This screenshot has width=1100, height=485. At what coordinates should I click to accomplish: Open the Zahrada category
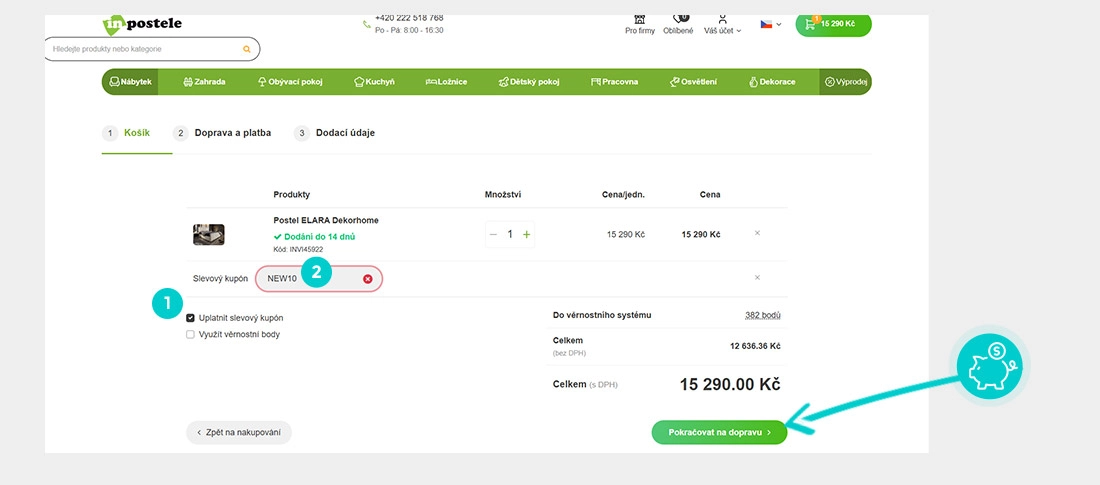[x=204, y=81]
